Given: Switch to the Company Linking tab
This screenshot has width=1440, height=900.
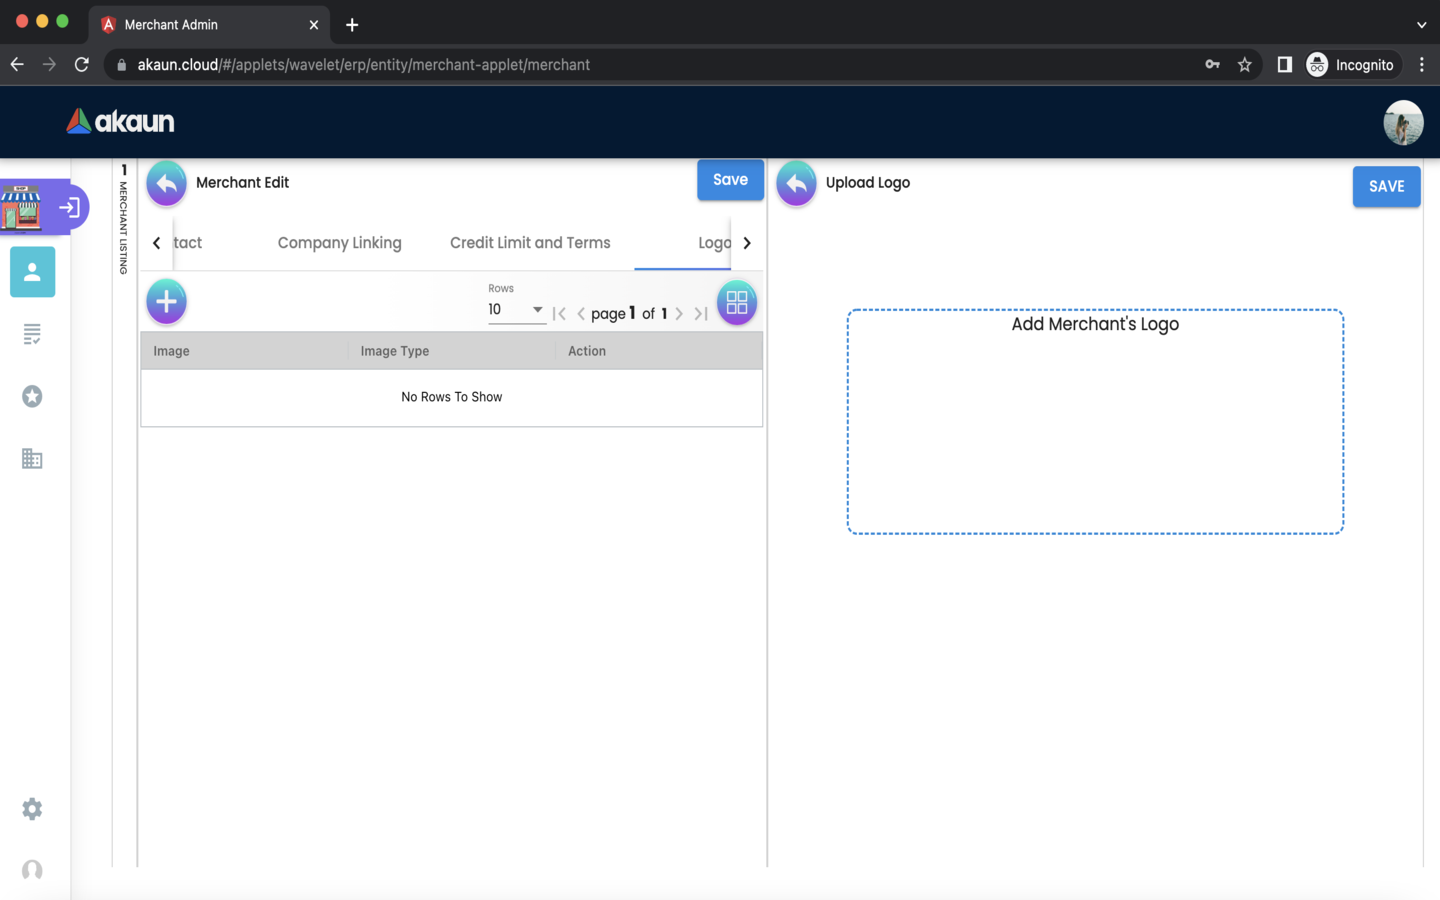Looking at the screenshot, I should click(x=339, y=243).
